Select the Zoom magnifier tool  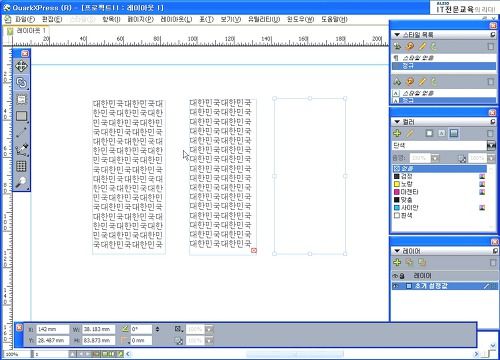(x=21, y=182)
